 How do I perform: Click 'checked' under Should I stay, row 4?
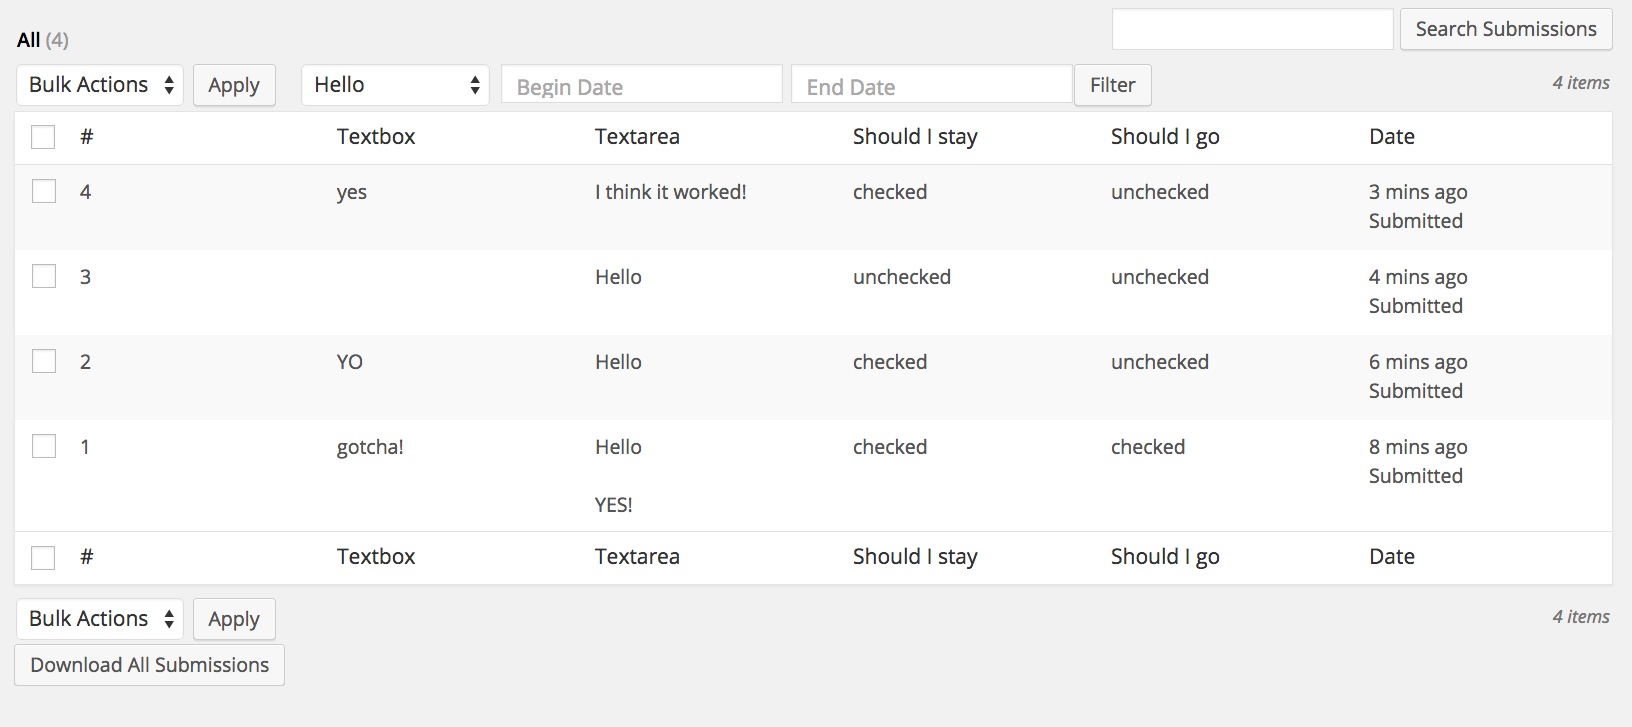click(890, 192)
